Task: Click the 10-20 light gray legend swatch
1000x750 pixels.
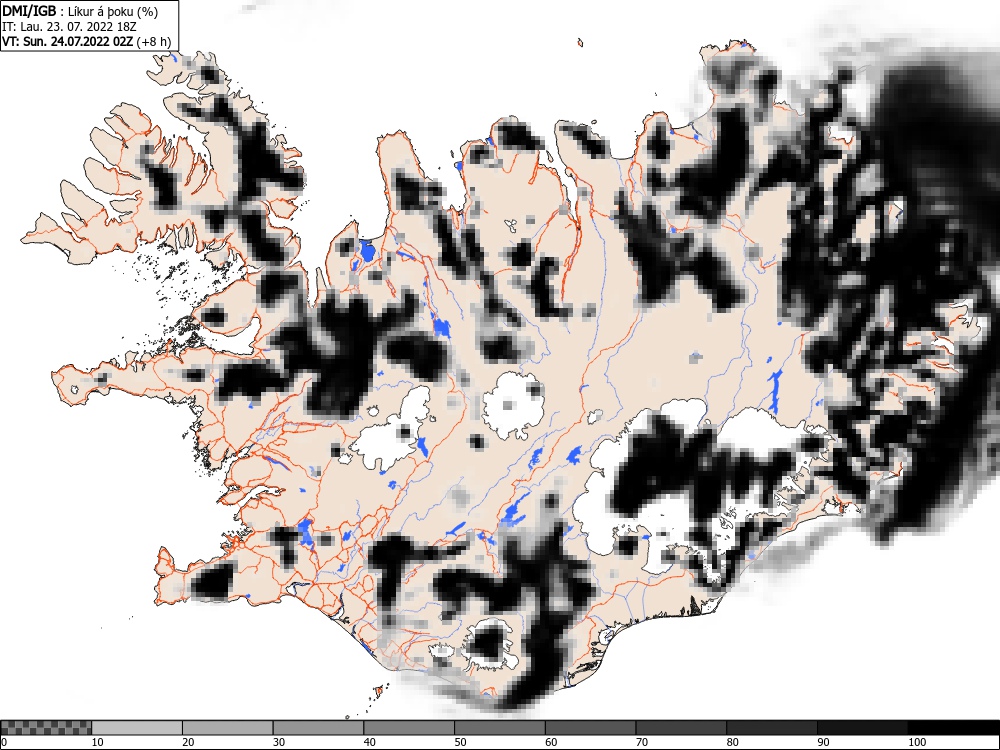Action: [137, 728]
